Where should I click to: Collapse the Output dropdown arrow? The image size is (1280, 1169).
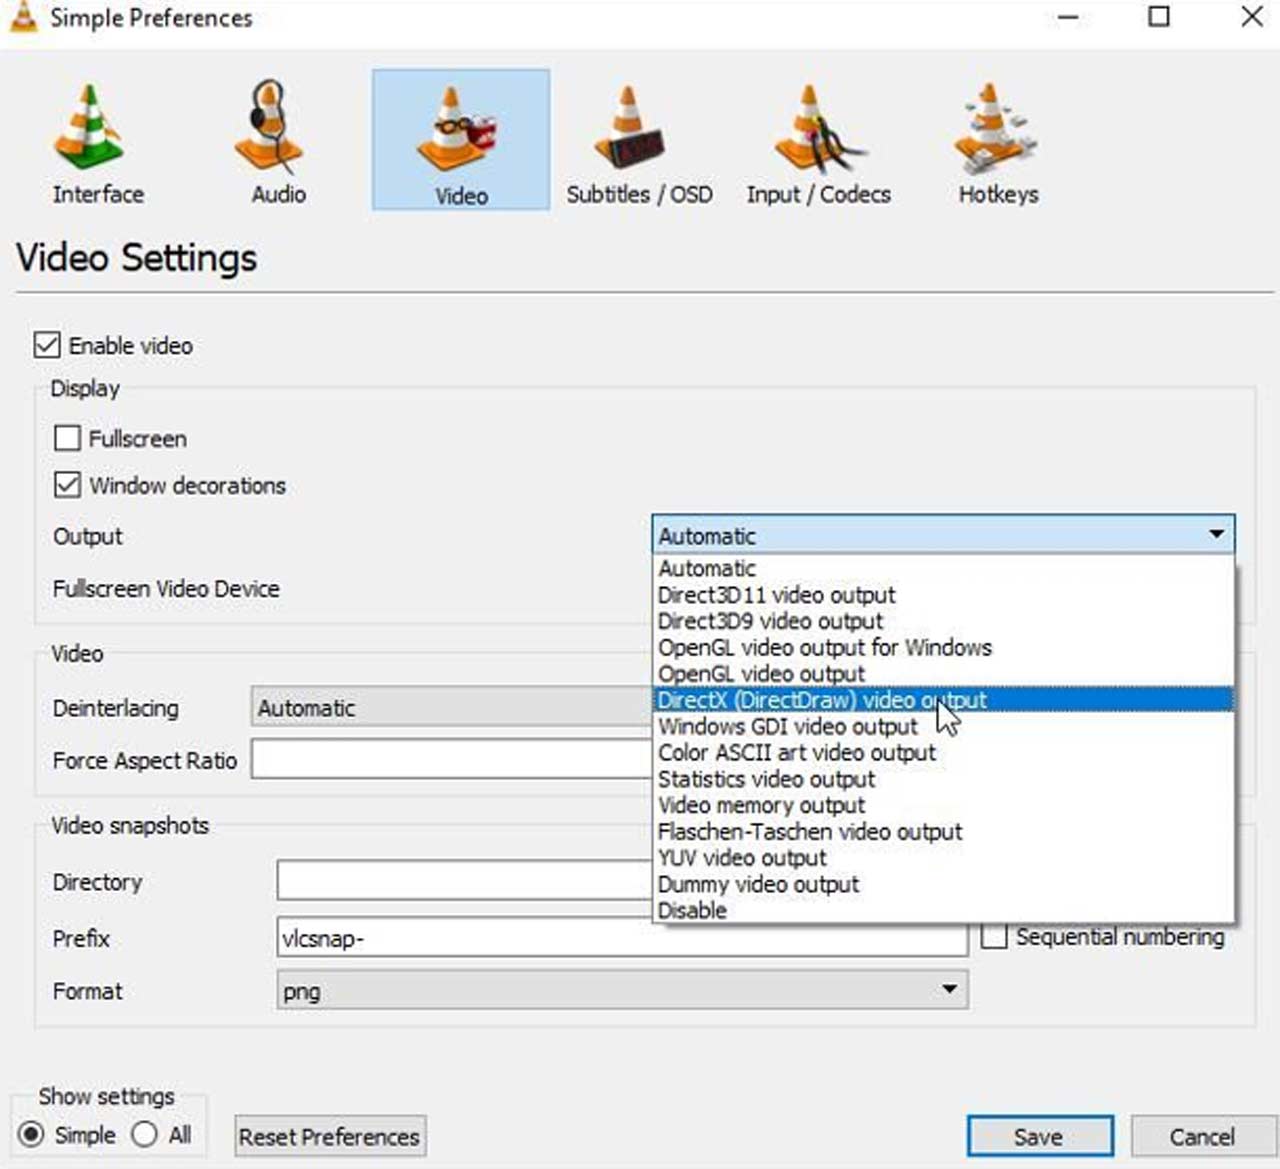(1216, 535)
